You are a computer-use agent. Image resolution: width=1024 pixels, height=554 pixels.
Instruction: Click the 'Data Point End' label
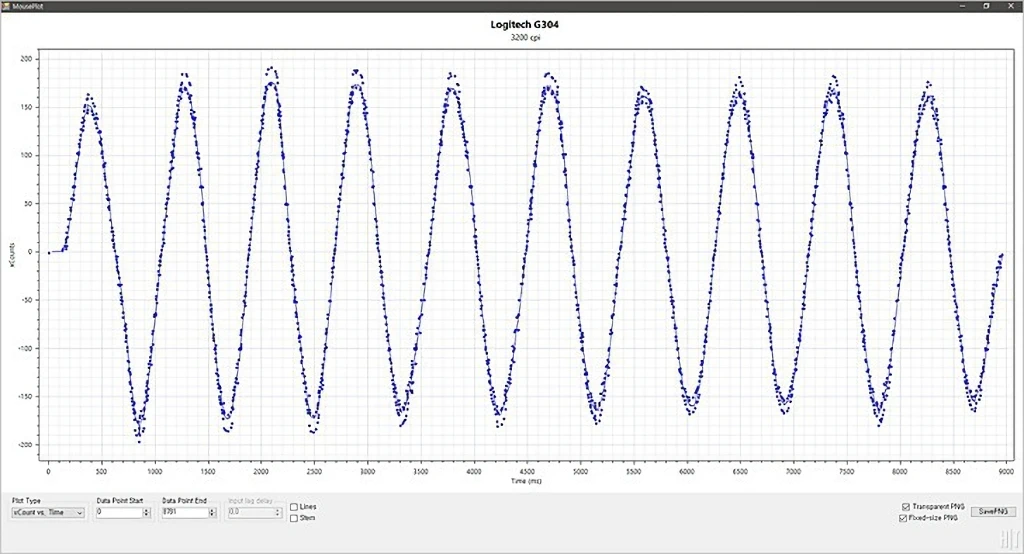(x=184, y=500)
